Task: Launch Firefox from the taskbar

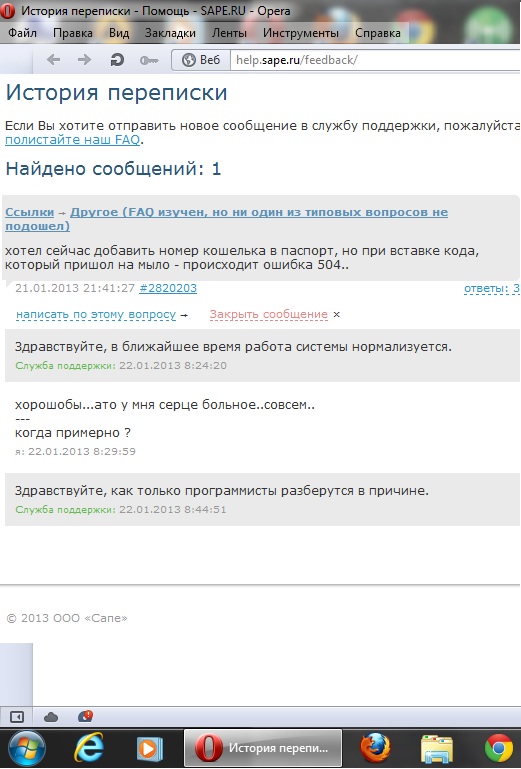Action: pos(375,748)
